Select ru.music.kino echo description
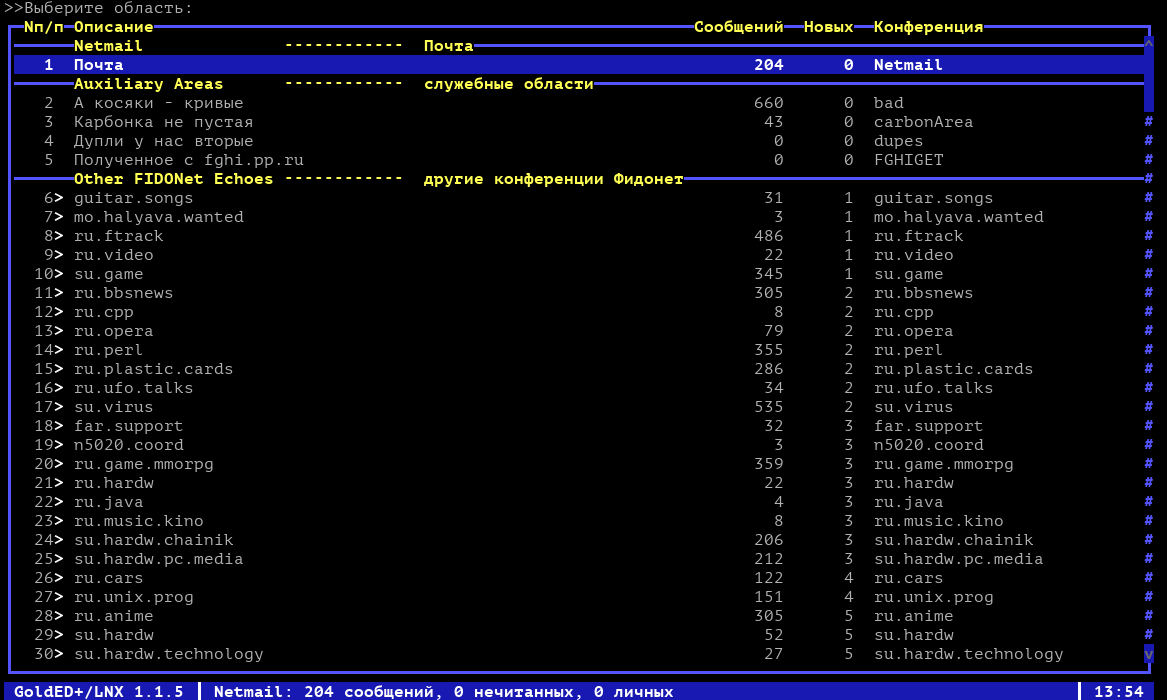Screen dimensions: 1167x700 click(x=138, y=521)
